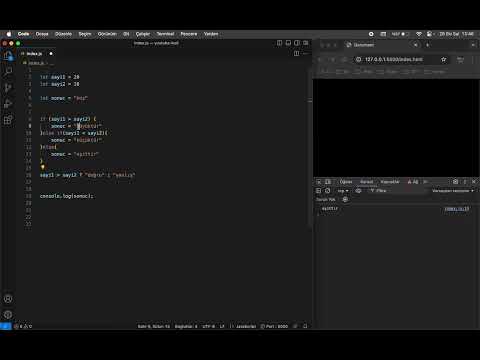Expand the DevTools more tabs chevron

pos(425,182)
